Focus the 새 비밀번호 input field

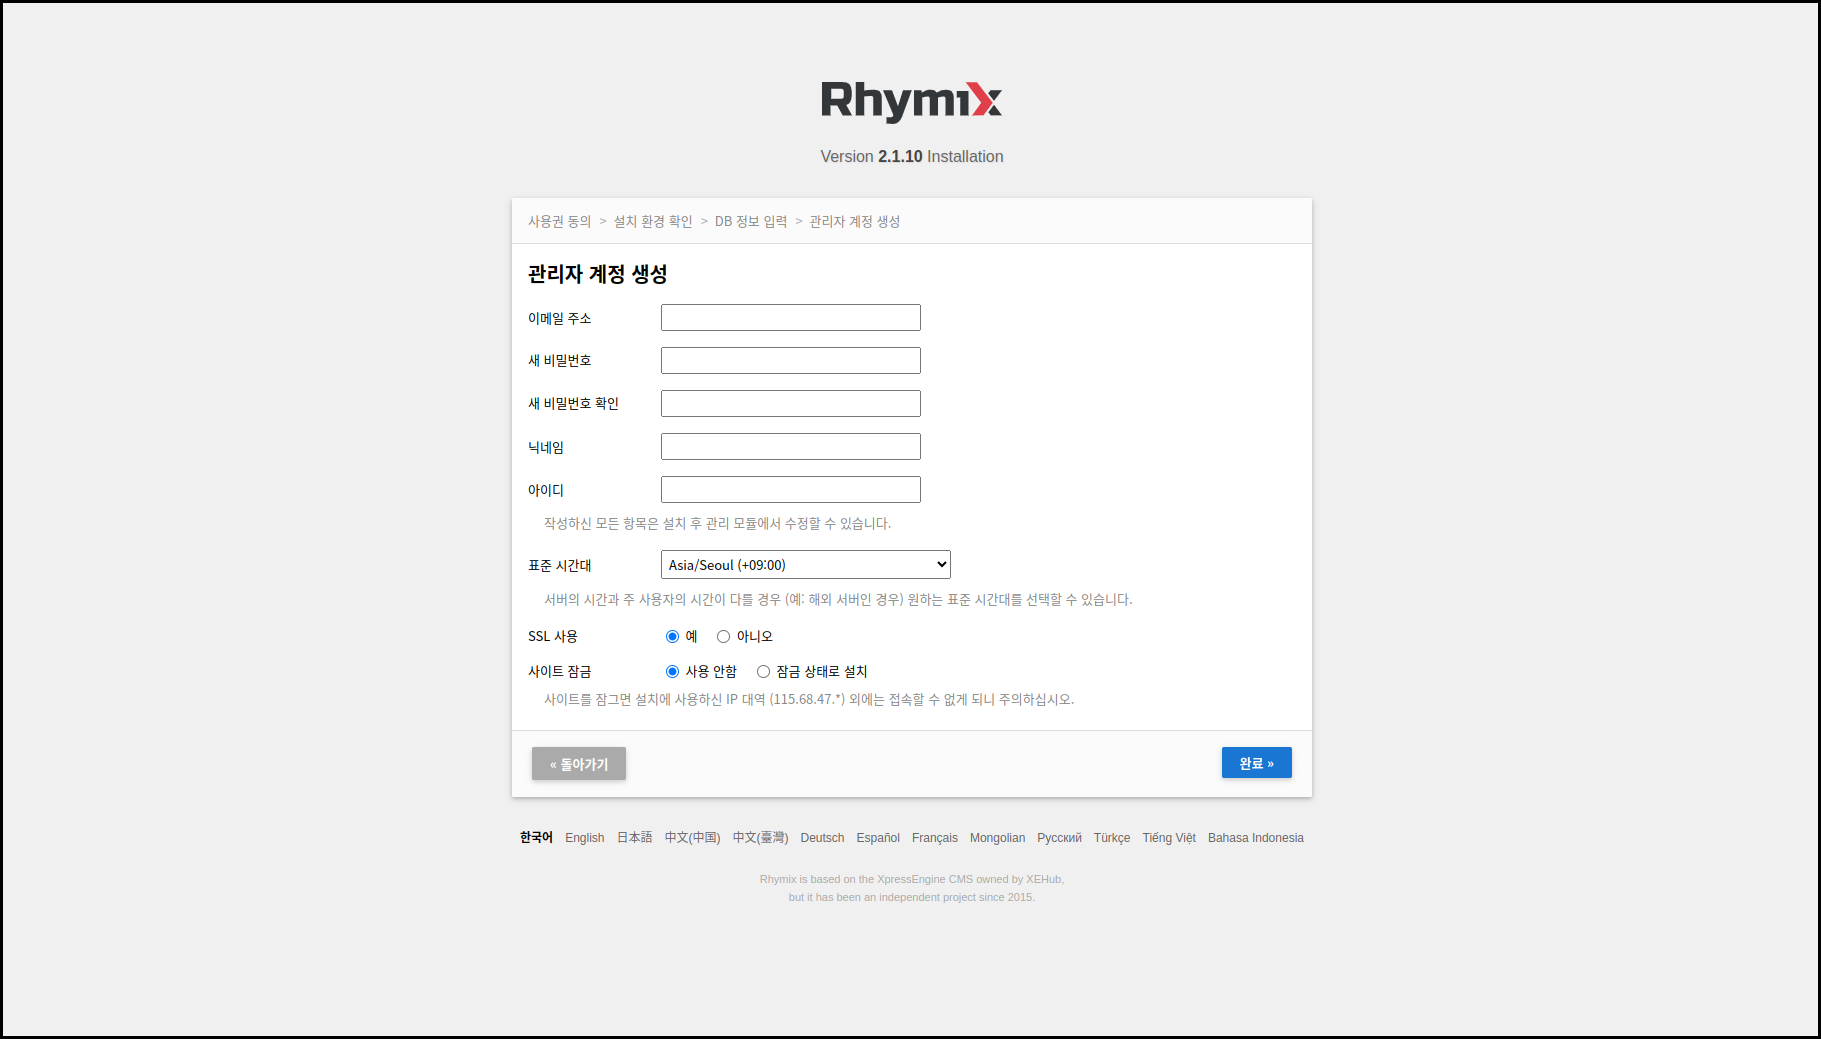point(791,361)
